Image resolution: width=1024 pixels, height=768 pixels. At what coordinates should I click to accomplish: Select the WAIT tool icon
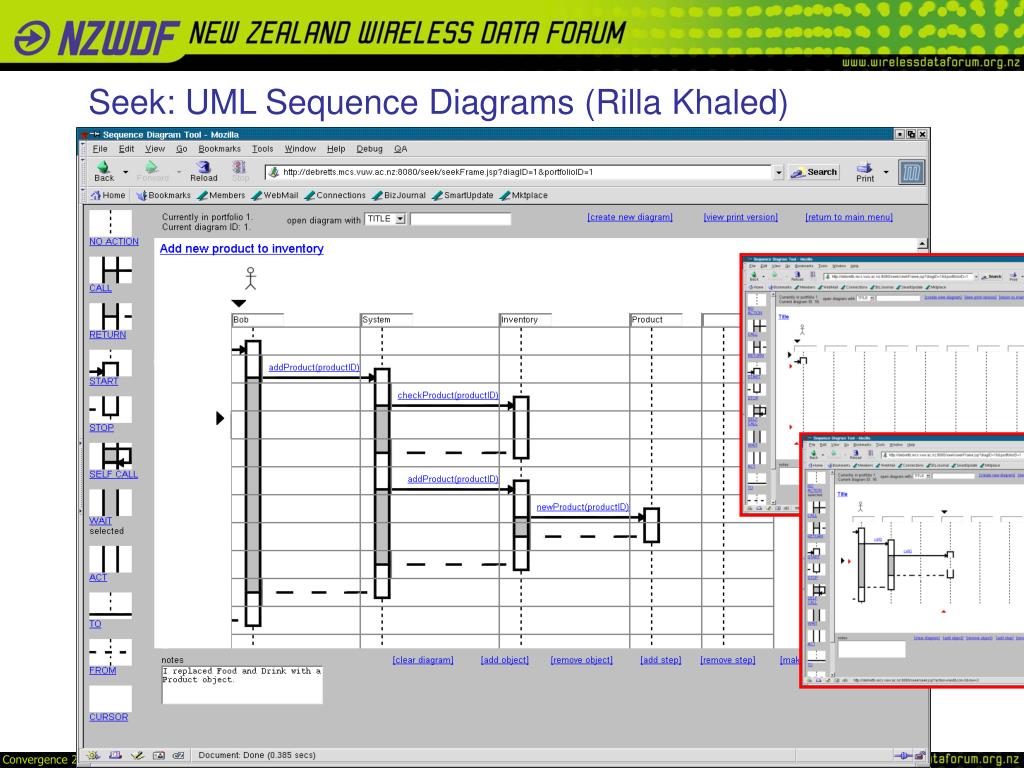[110, 503]
